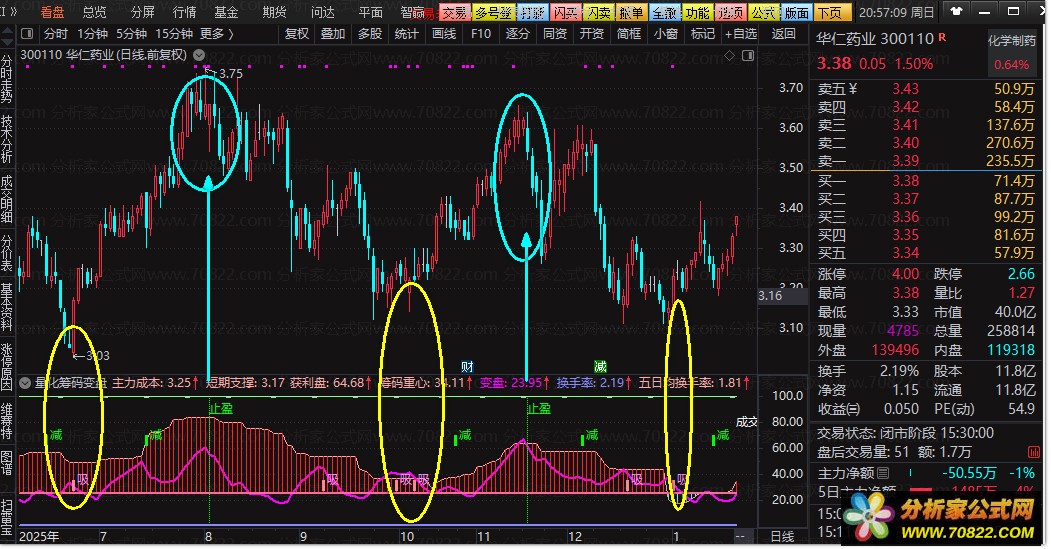Image resolution: width=1051 pixels, height=549 pixels.
Task: Click the 撤单 cancel order button
Action: [x=631, y=12]
